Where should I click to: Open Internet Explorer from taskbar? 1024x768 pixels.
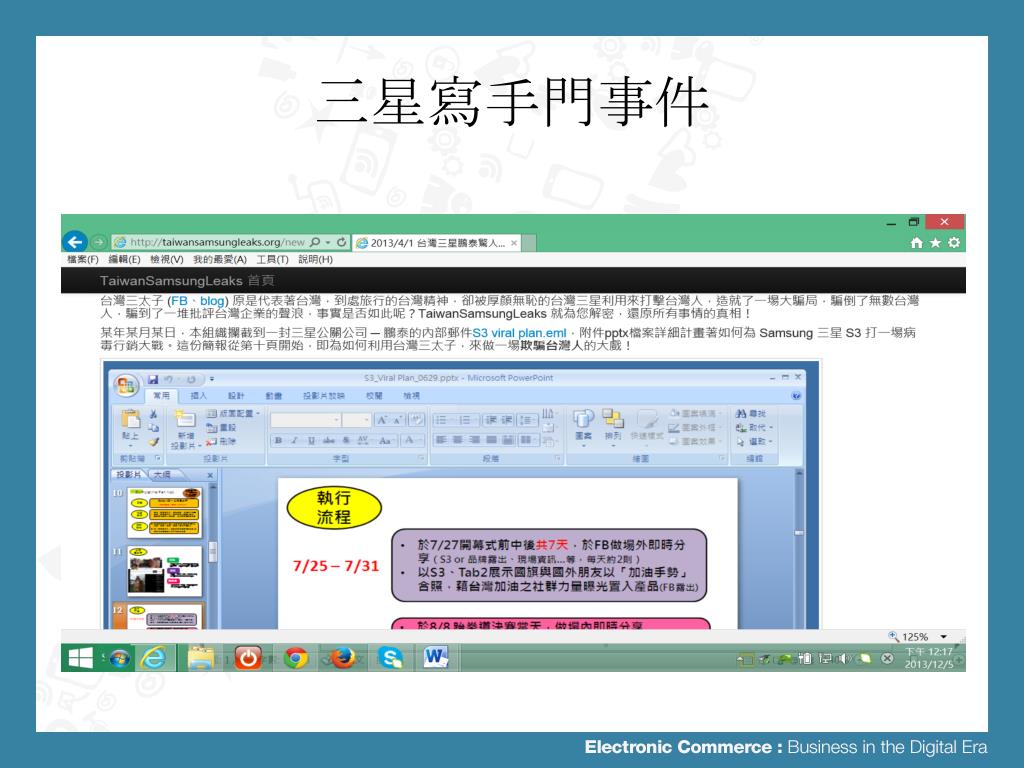pyautogui.click(x=153, y=658)
